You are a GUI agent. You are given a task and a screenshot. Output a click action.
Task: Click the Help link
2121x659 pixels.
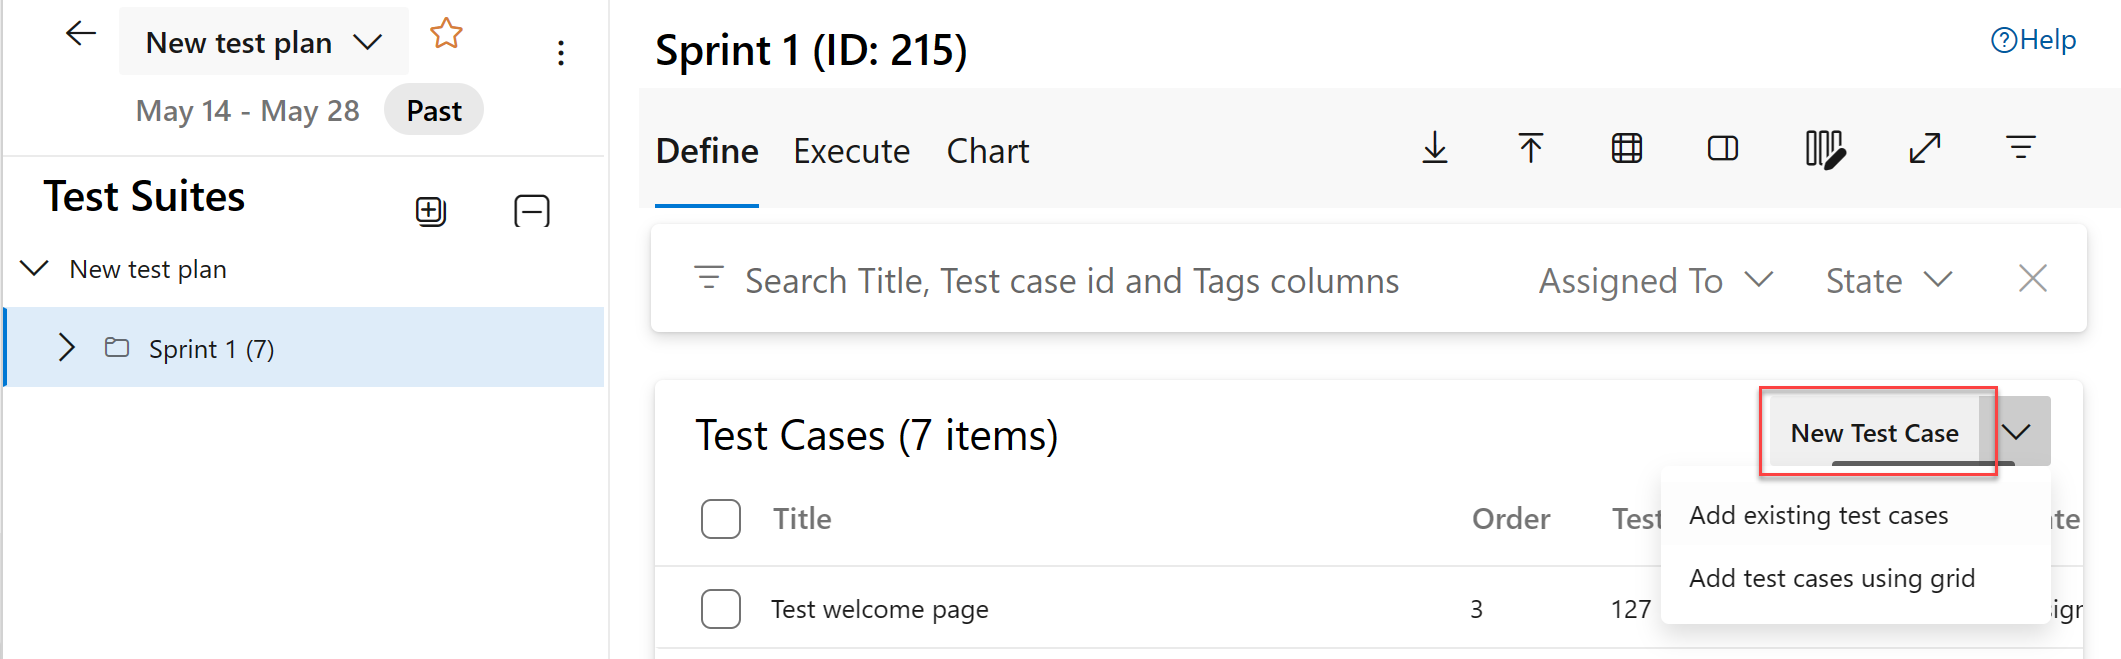tap(2032, 39)
